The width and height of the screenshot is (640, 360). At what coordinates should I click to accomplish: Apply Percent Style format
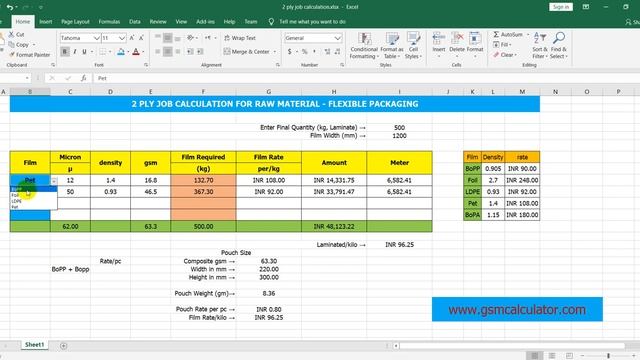pos(304,51)
